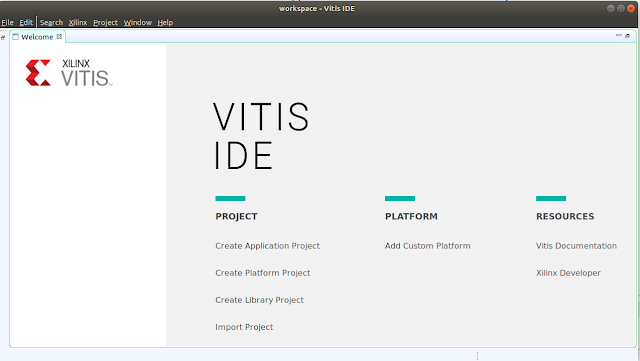640x361 pixels.
Task: Click the VITIS IDE large title
Action: click(261, 136)
